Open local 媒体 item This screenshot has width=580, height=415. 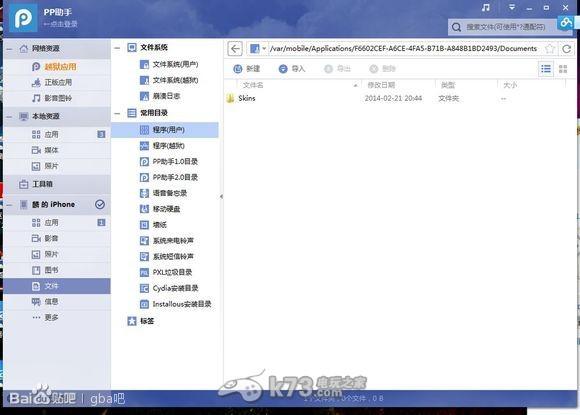57,150
